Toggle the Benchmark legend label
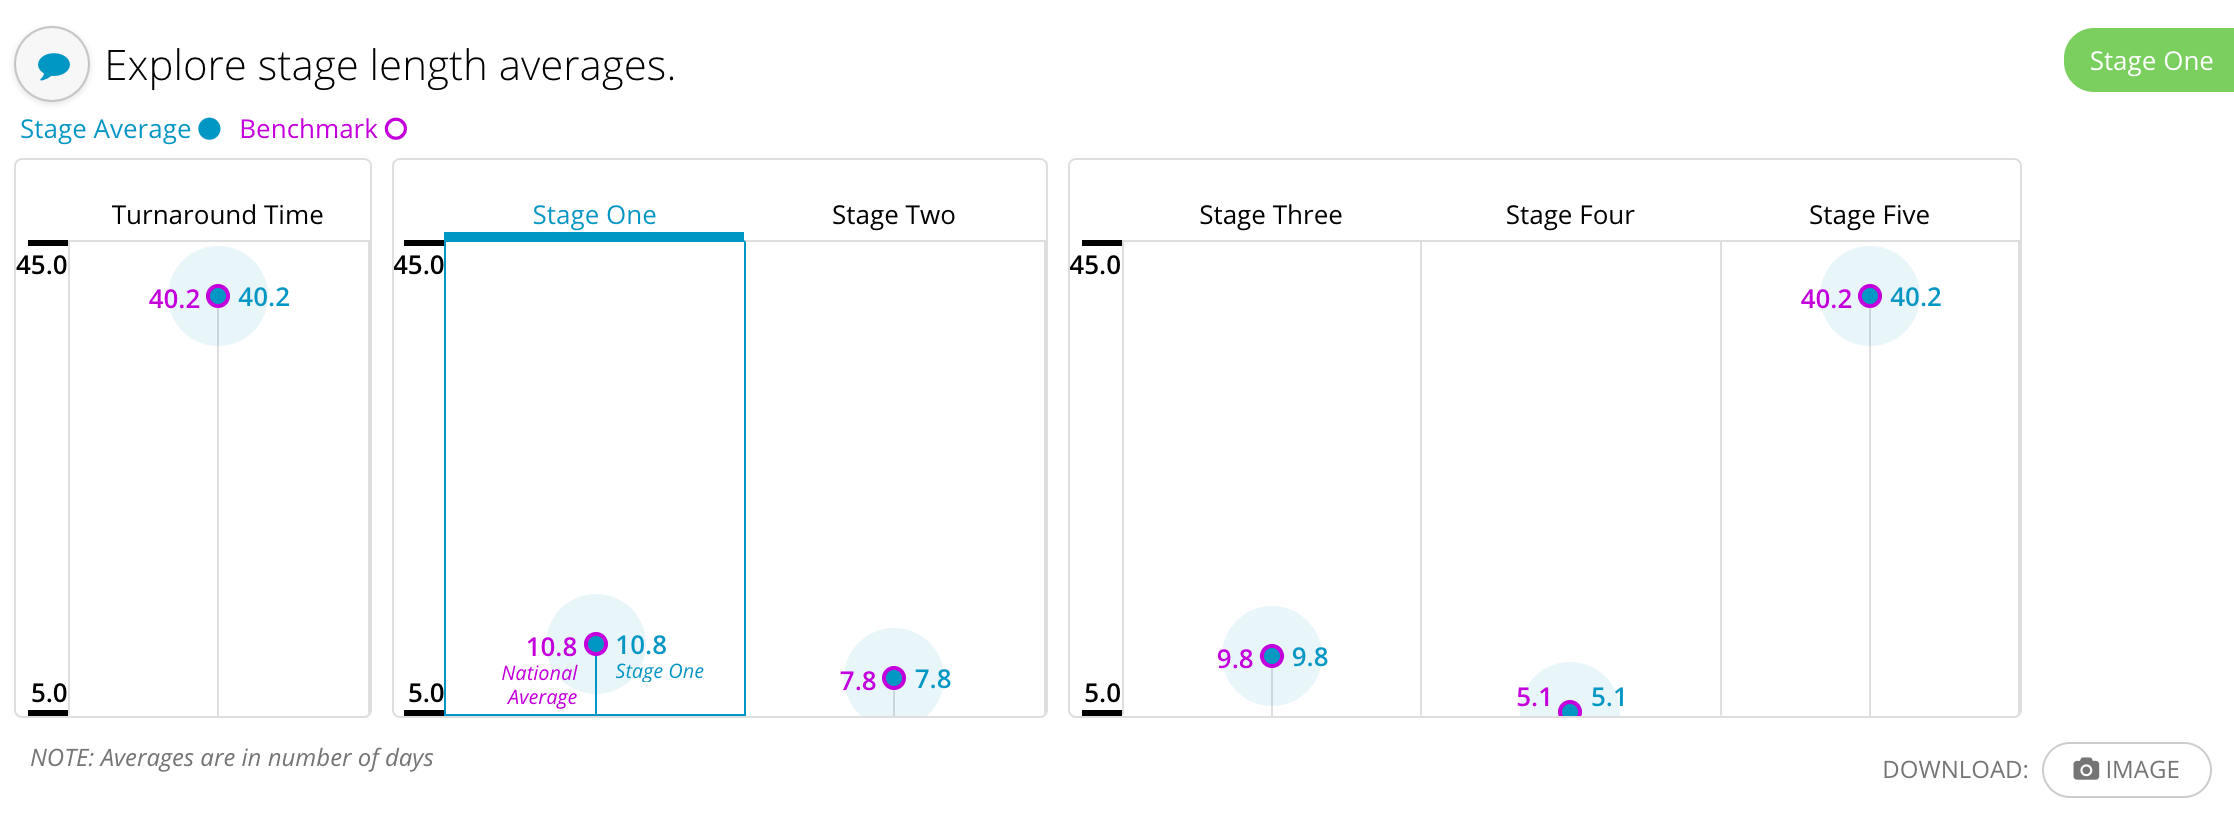2234x820 pixels. [x=308, y=129]
